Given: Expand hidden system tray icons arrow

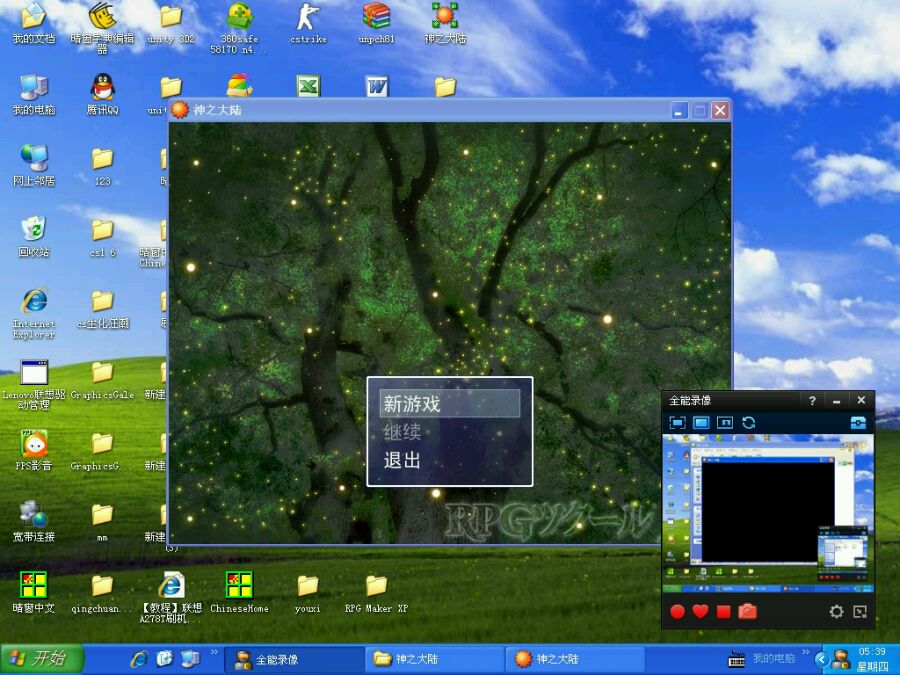Looking at the screenshot, I should coord(822,660).
